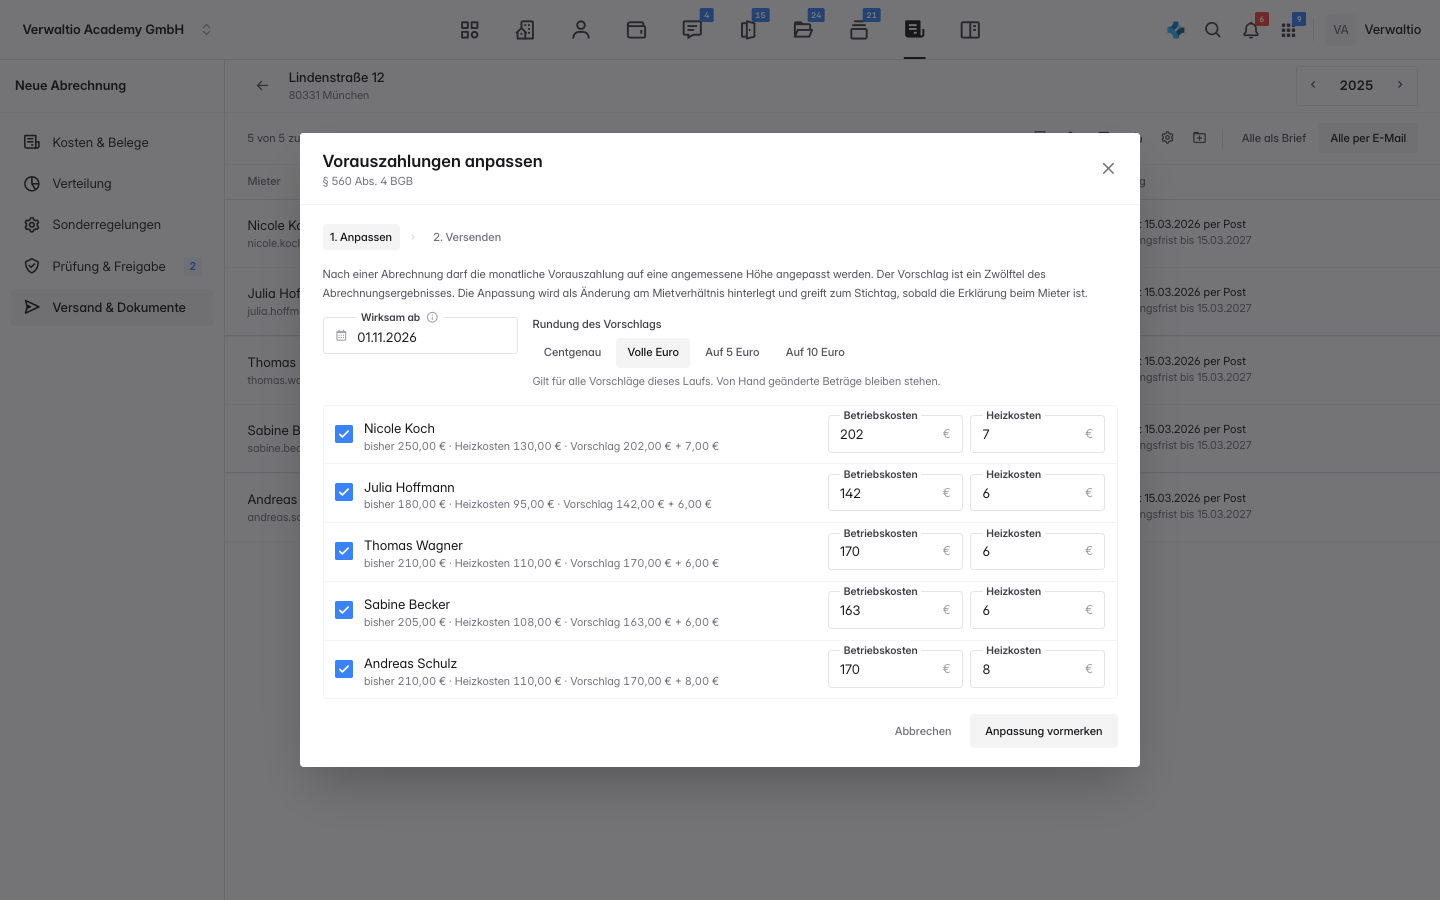Image resolution: width=1440 pixels, height=900 pixels.
Task: Open the wallet icon in top navigation
Action: [636, 30]
